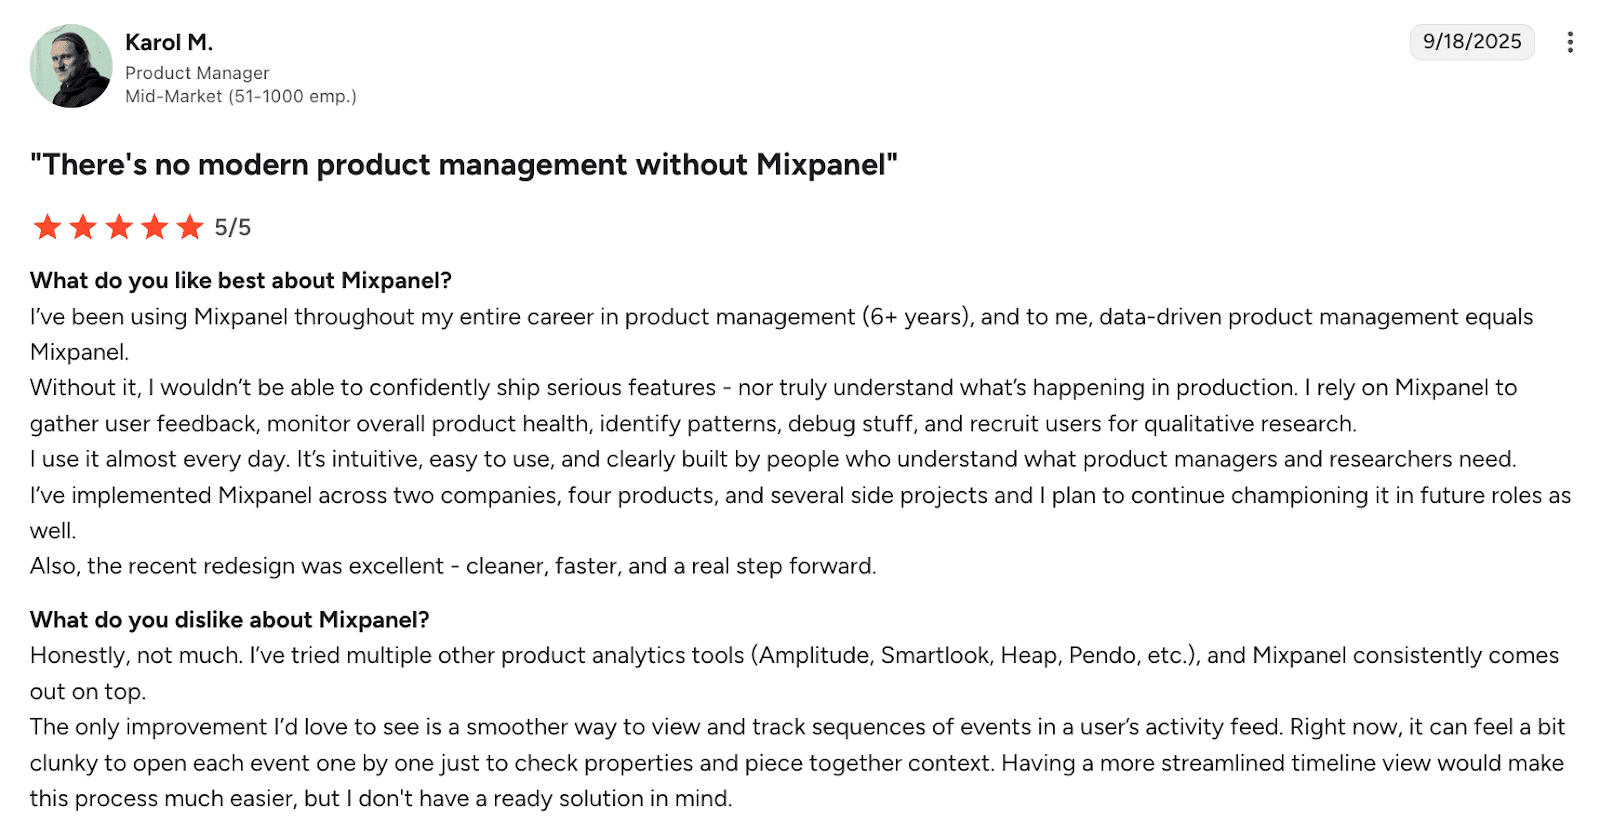This screenshot has width=1600, height=835.
Task: Click the 5/5 rating score text
Action: (233, 228)
